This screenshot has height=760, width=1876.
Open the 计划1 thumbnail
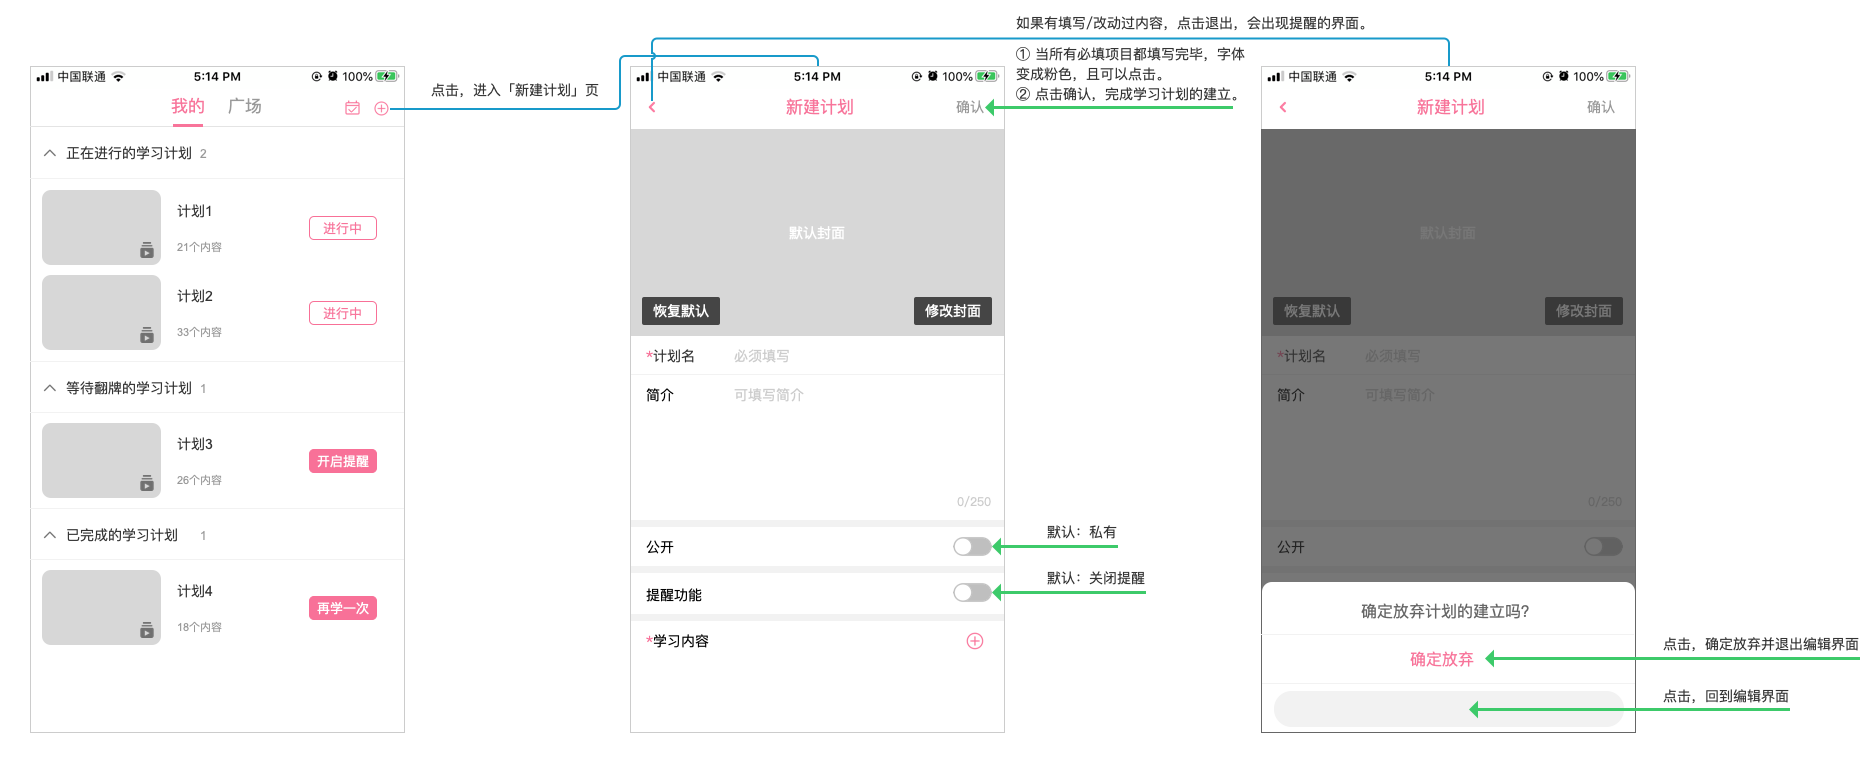pyautogui.click(x=101, y=227)
